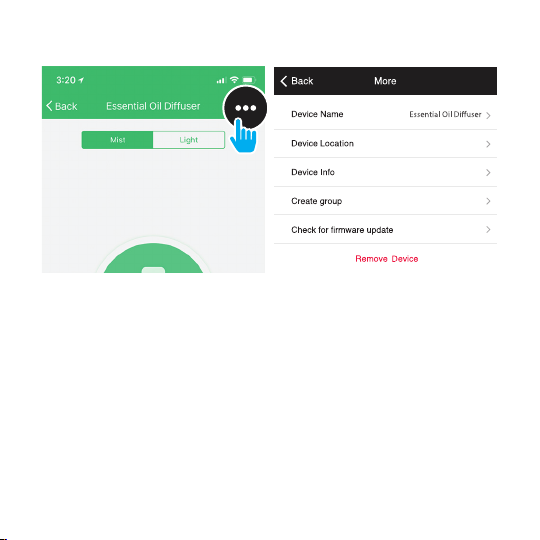540x540 pixels.
Task: Select Create group menu row
Action: pyautogui.click(x=385, y=201)
